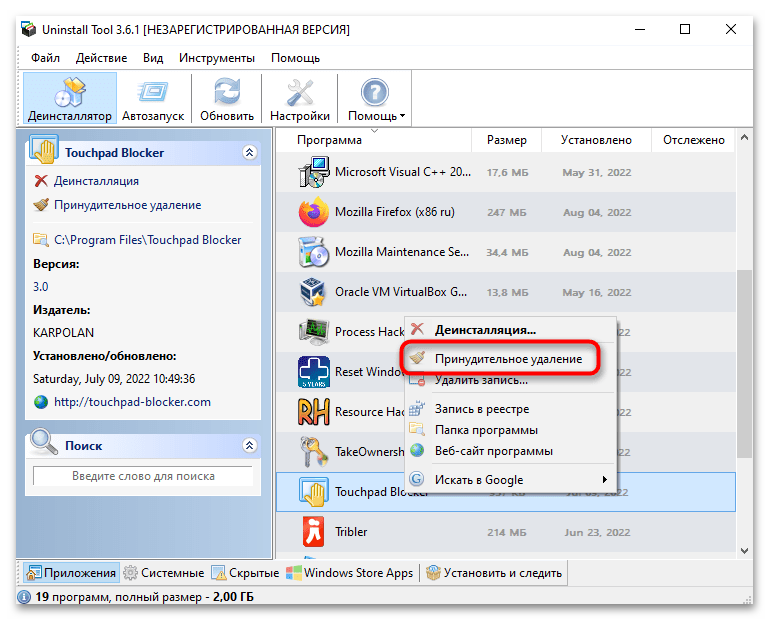Click the vertical scrollbar thumb
The height and width of the screenshot is (620, 769).
[x=744, y=363]
